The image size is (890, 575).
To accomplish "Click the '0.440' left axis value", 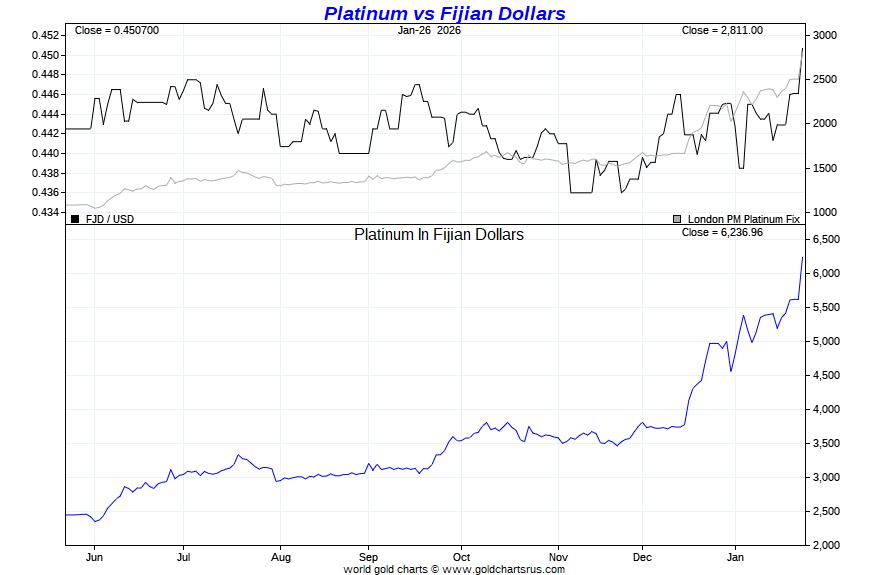I will [x=45, y=154].
